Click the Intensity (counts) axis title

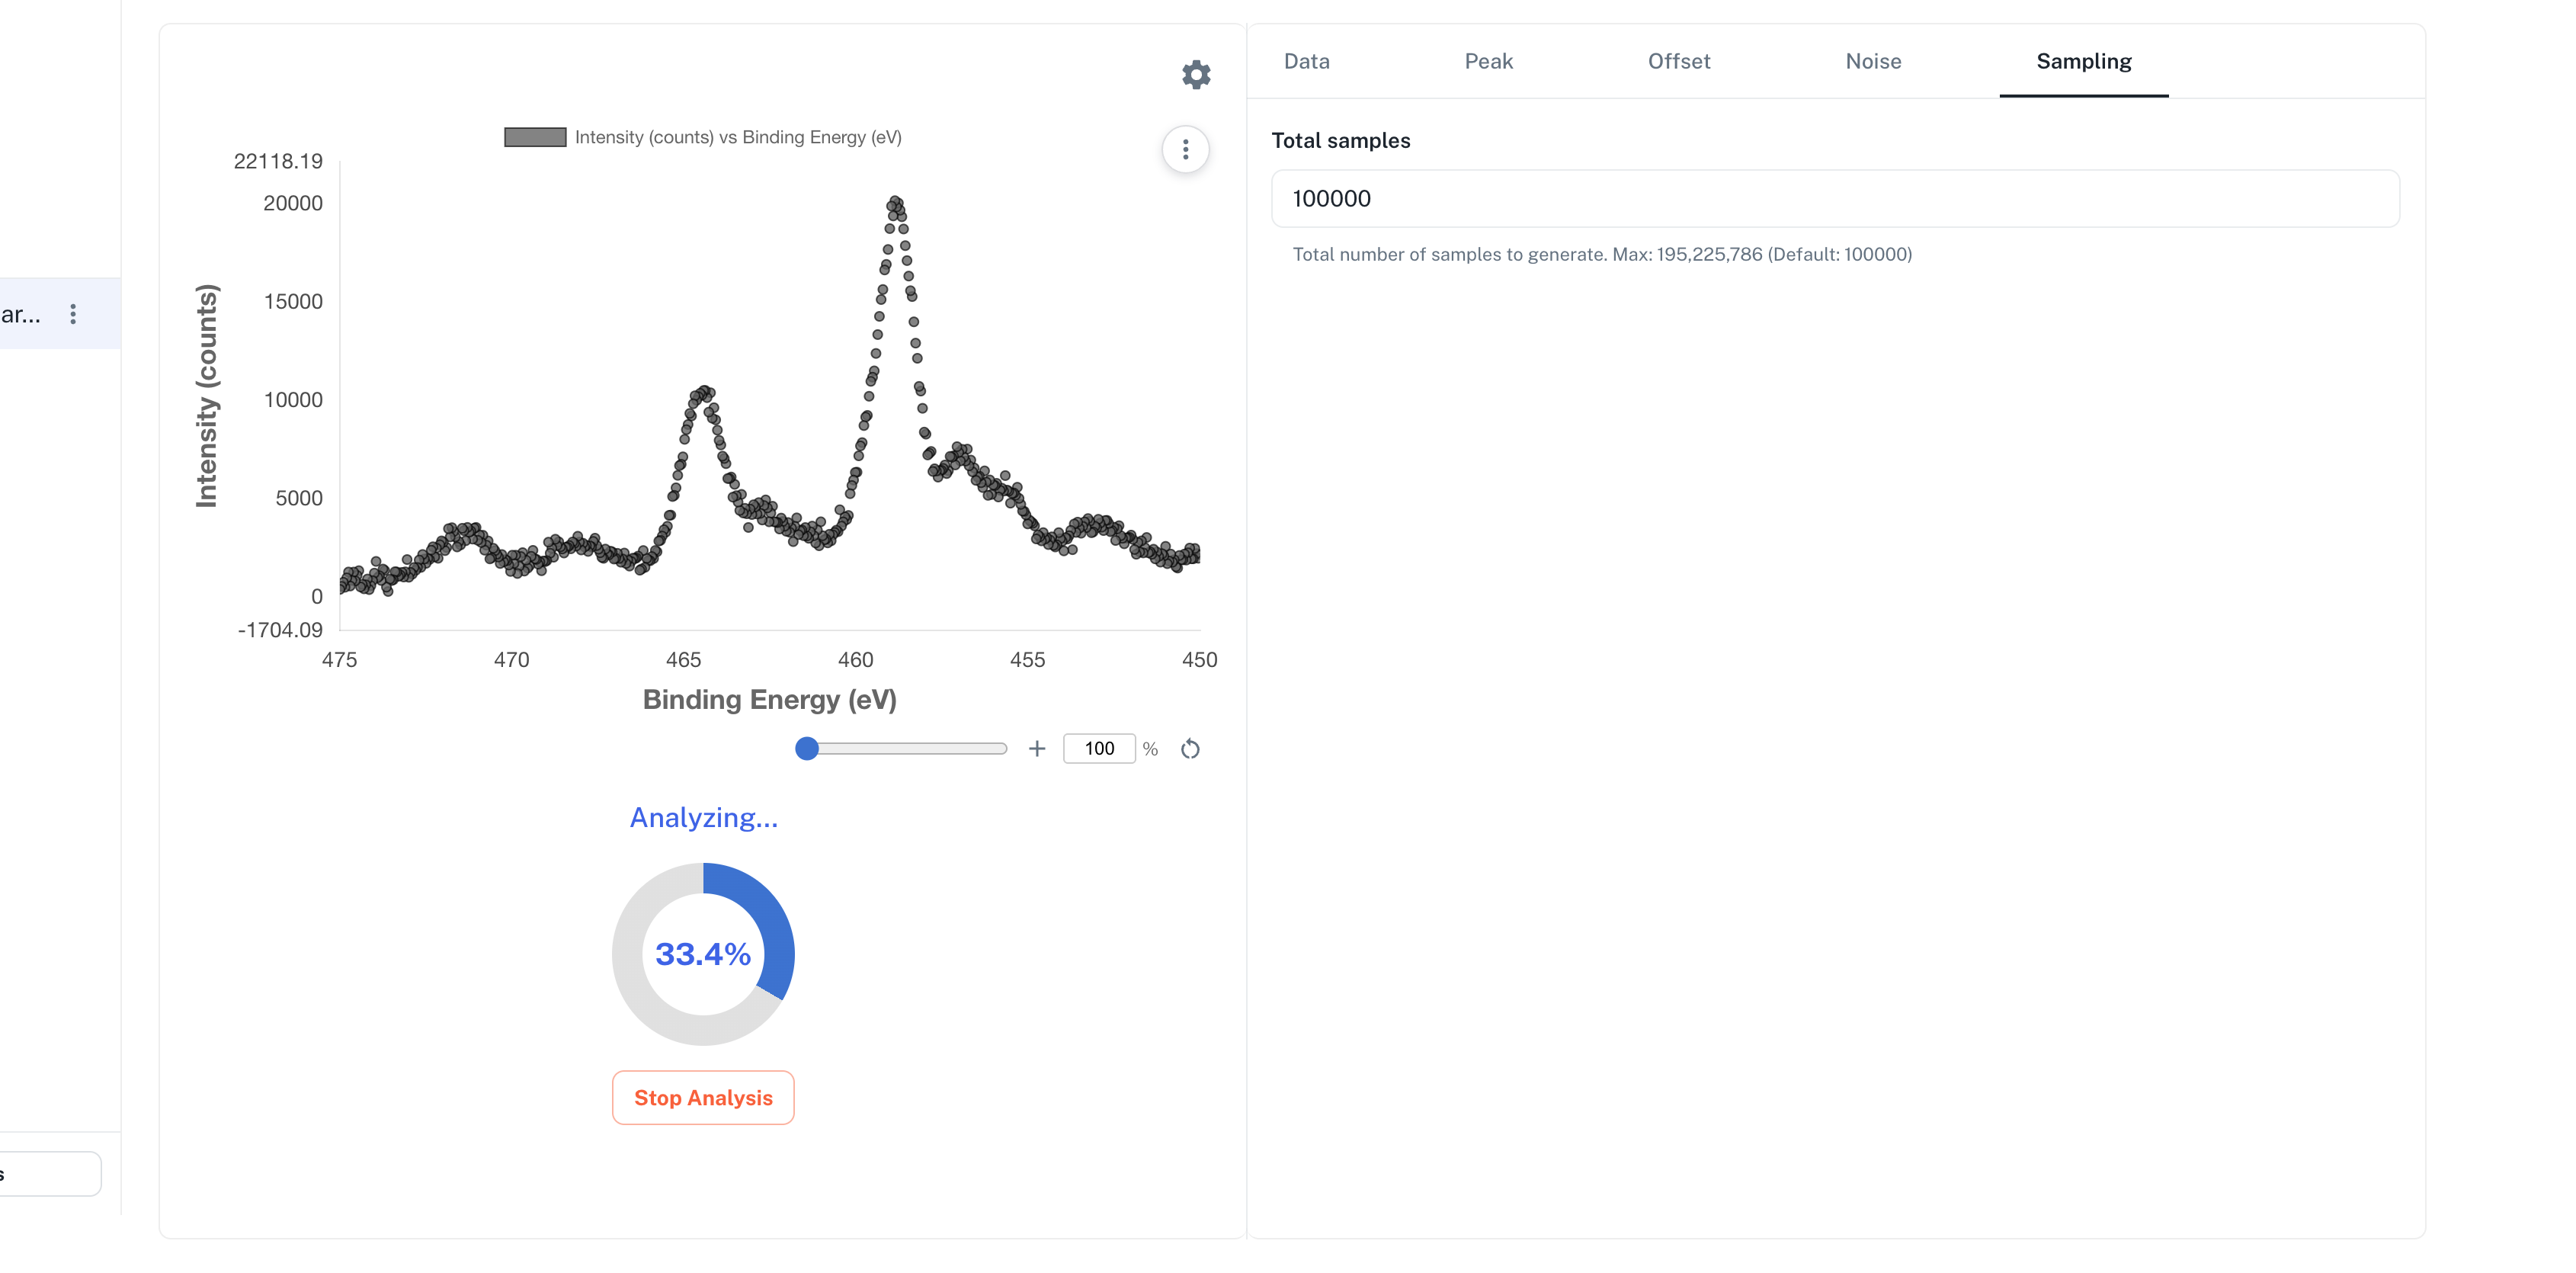point(206,396)
